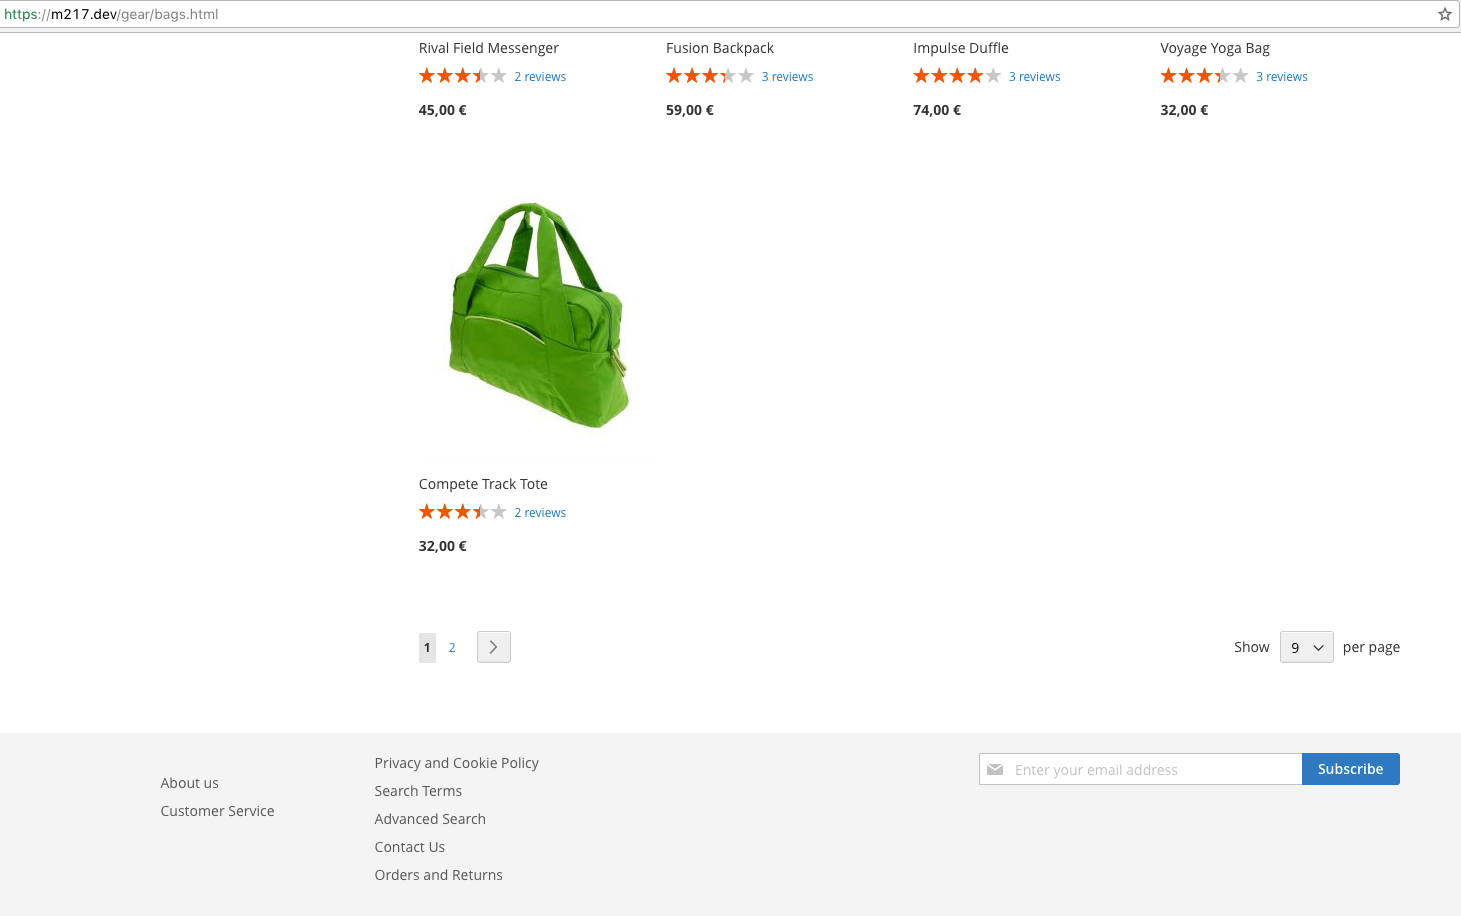
Task: Go to page 2 of bag listings
Action: click(x=452, y=647)
